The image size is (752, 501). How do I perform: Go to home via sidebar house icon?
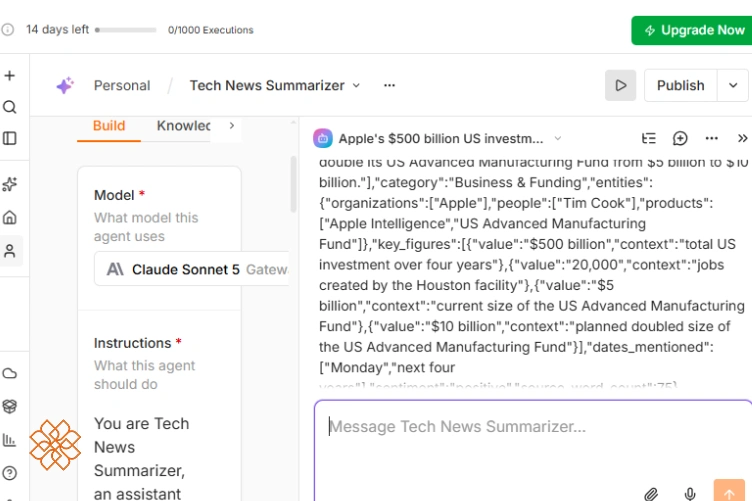(x=10, y=218)
